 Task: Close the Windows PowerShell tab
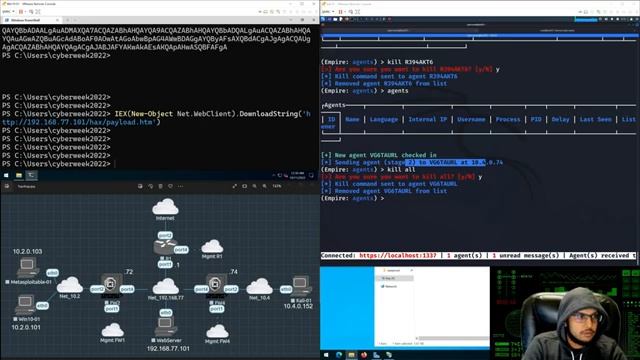[x=57, y=20]
